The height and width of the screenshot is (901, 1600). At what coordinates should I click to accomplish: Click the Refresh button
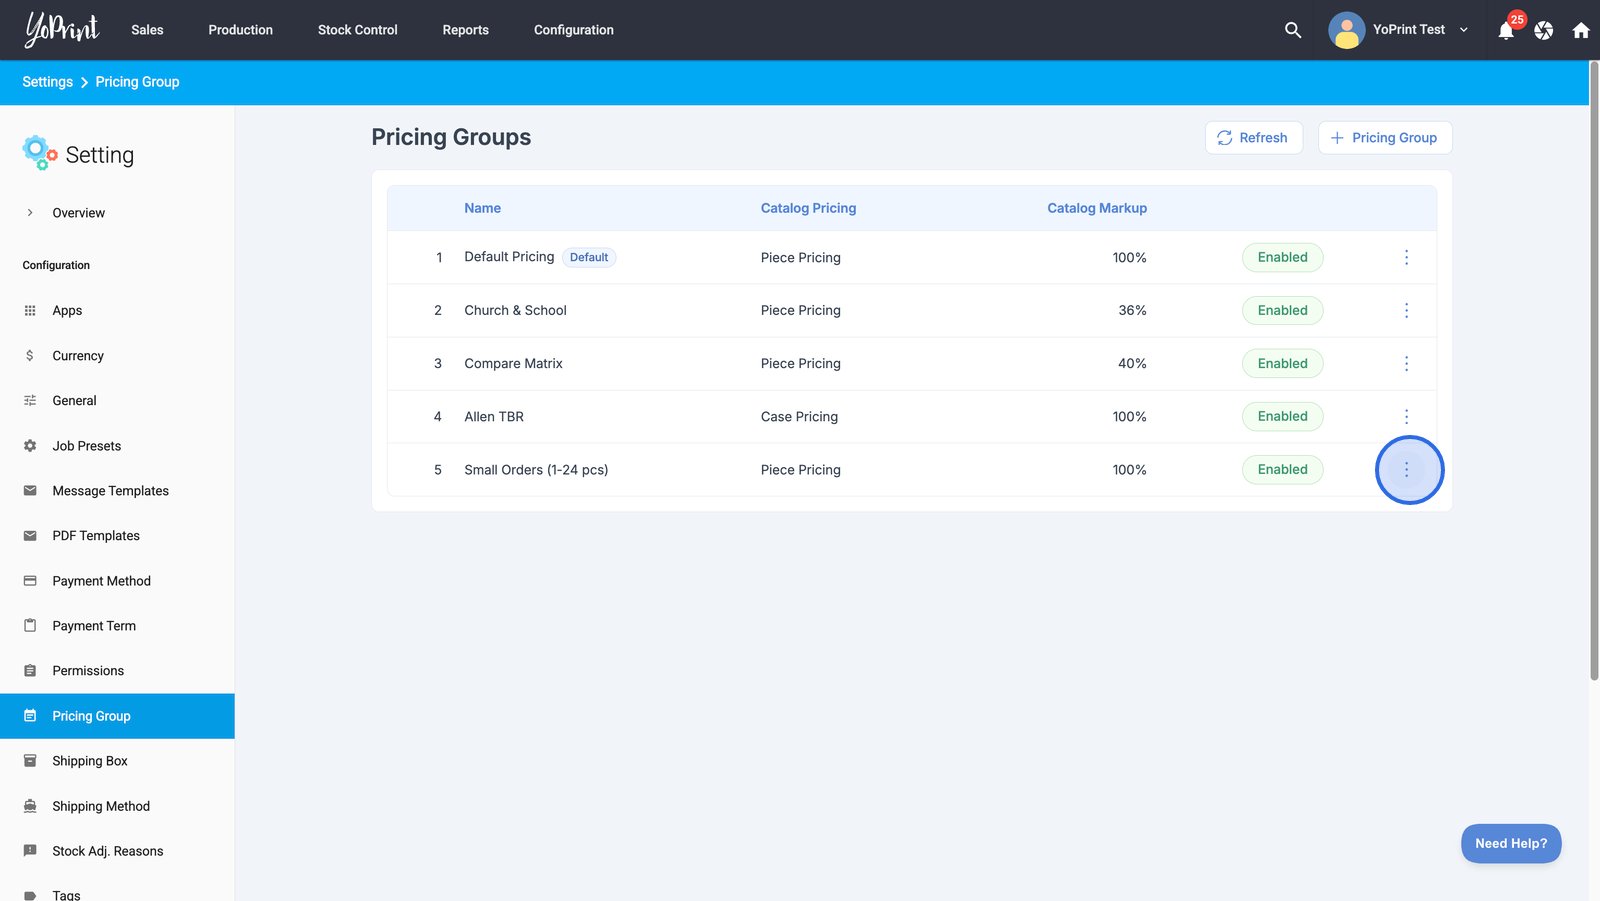[1253, 138]
